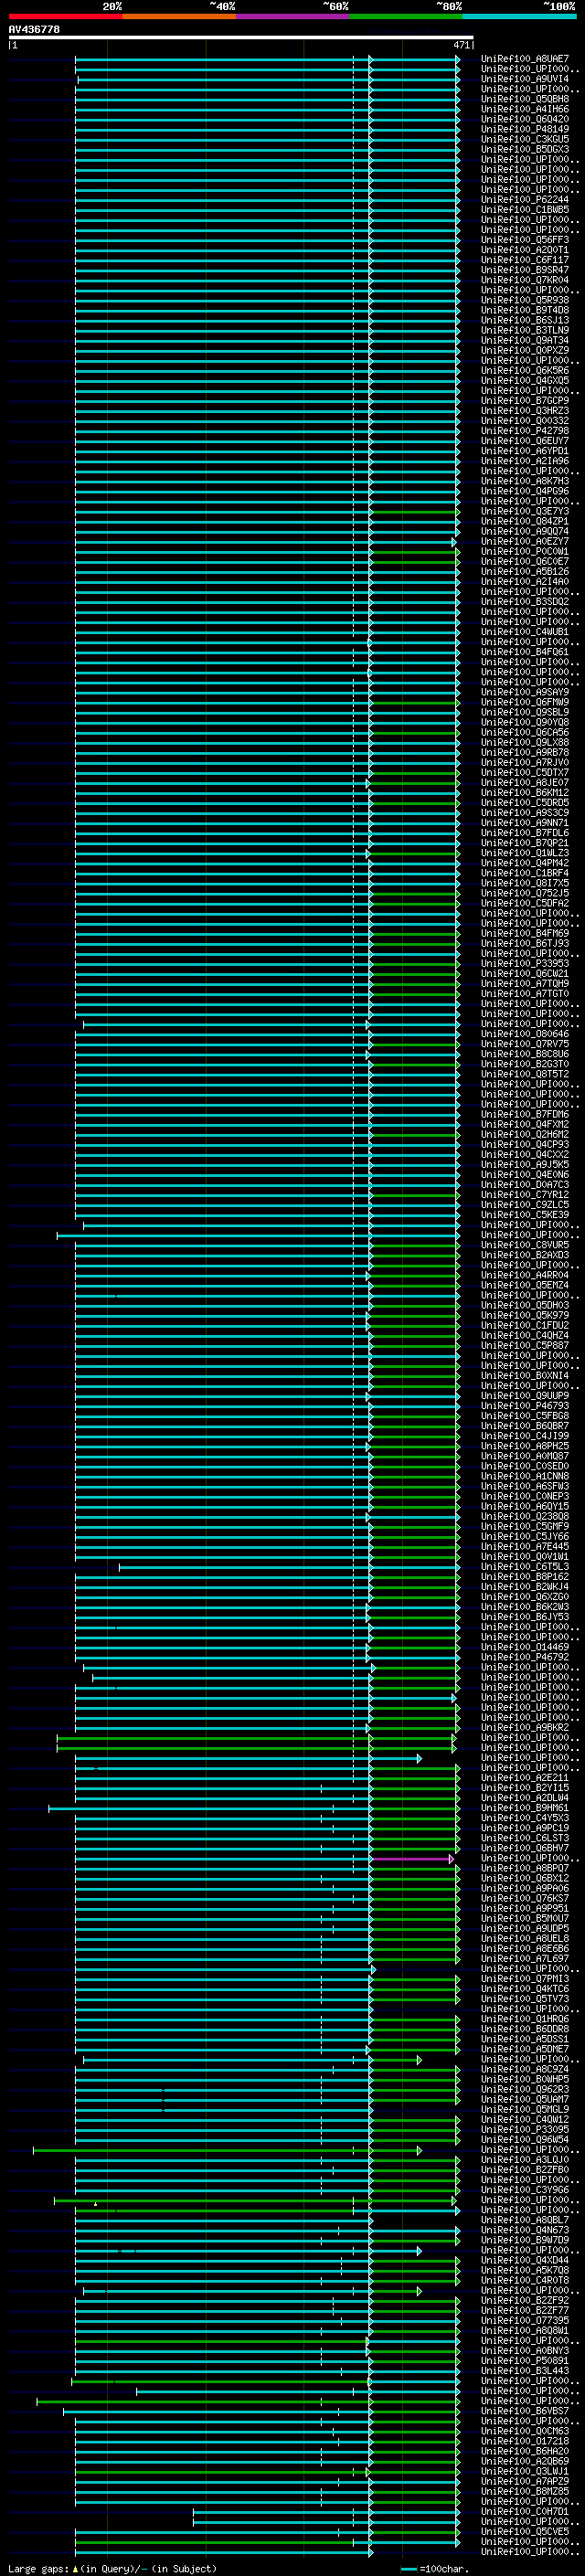Select hit UniRef100_Q5R938
This screenshot has height=2576, width=585.
(x=525, y=300)
